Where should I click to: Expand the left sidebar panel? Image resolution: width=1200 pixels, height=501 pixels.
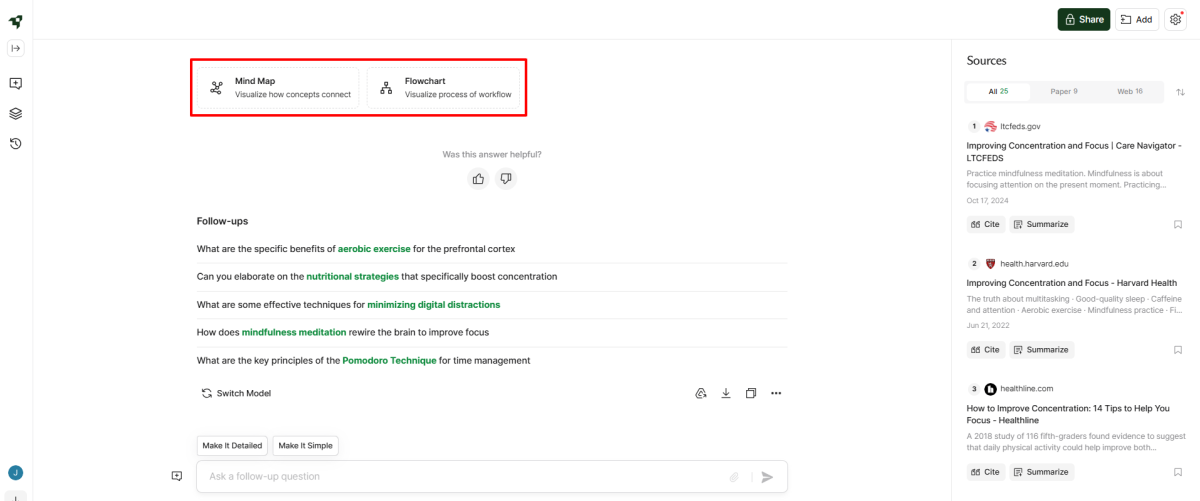pyautogui.click(x=16, y=48)
